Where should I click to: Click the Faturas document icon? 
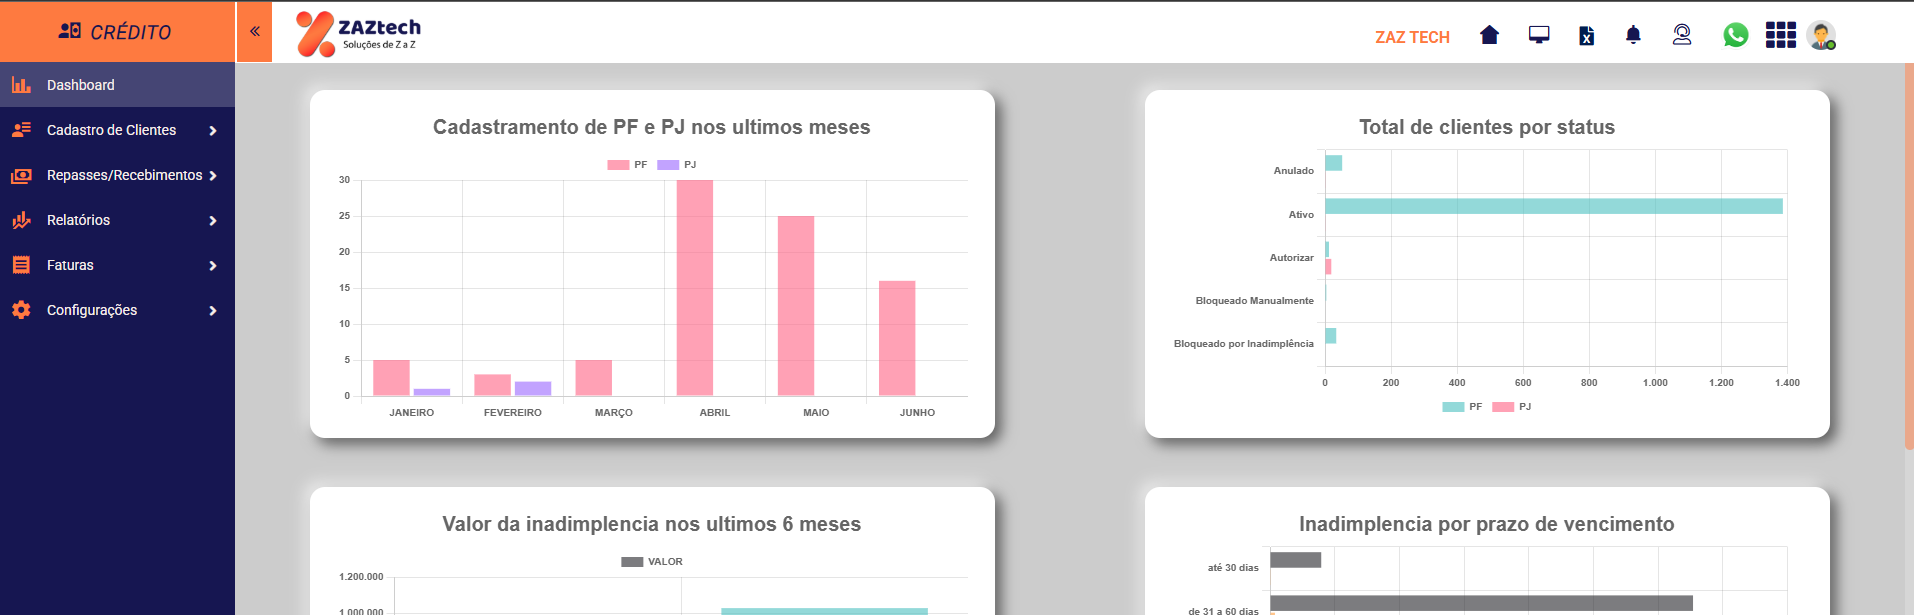click(21, 265)
